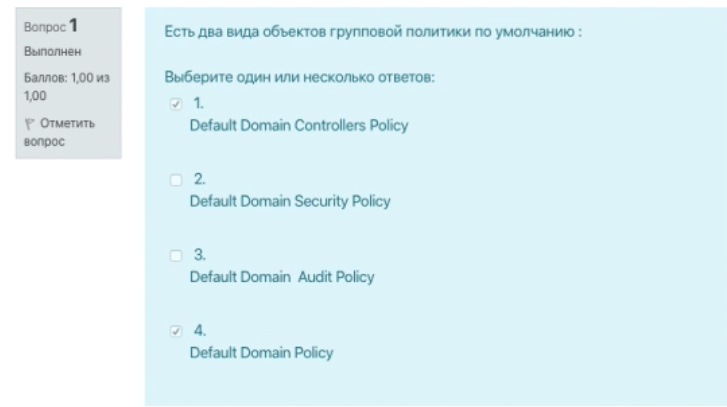Click the Выполнен status text

tap(52, 51)
